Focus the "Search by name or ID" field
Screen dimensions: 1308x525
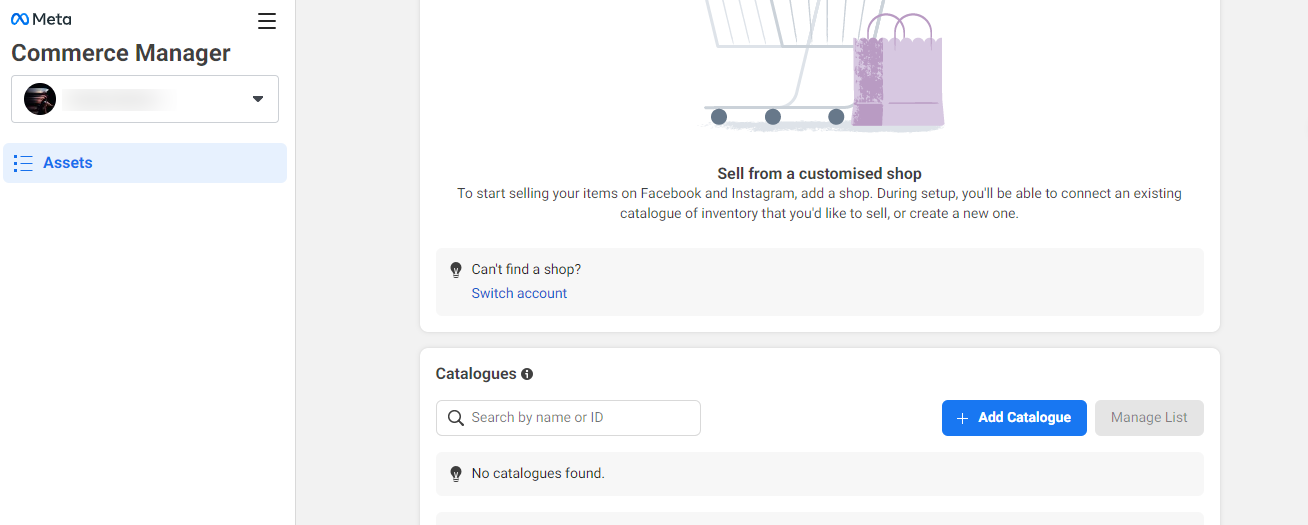click(582, 418)
